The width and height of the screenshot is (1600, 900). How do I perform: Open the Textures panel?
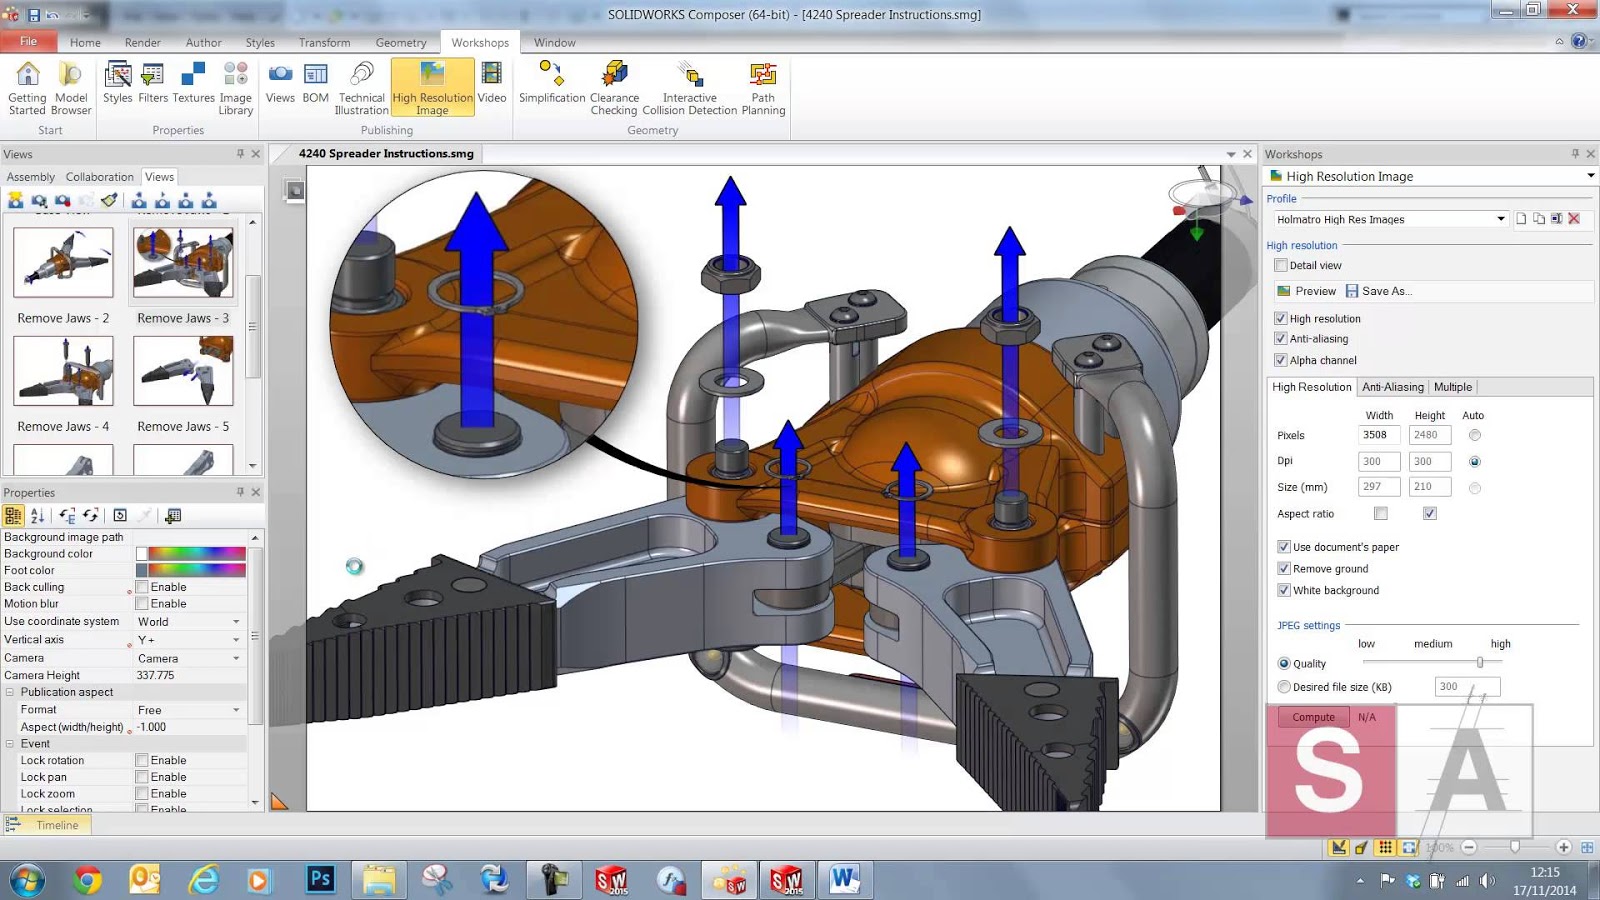point(192,85)
